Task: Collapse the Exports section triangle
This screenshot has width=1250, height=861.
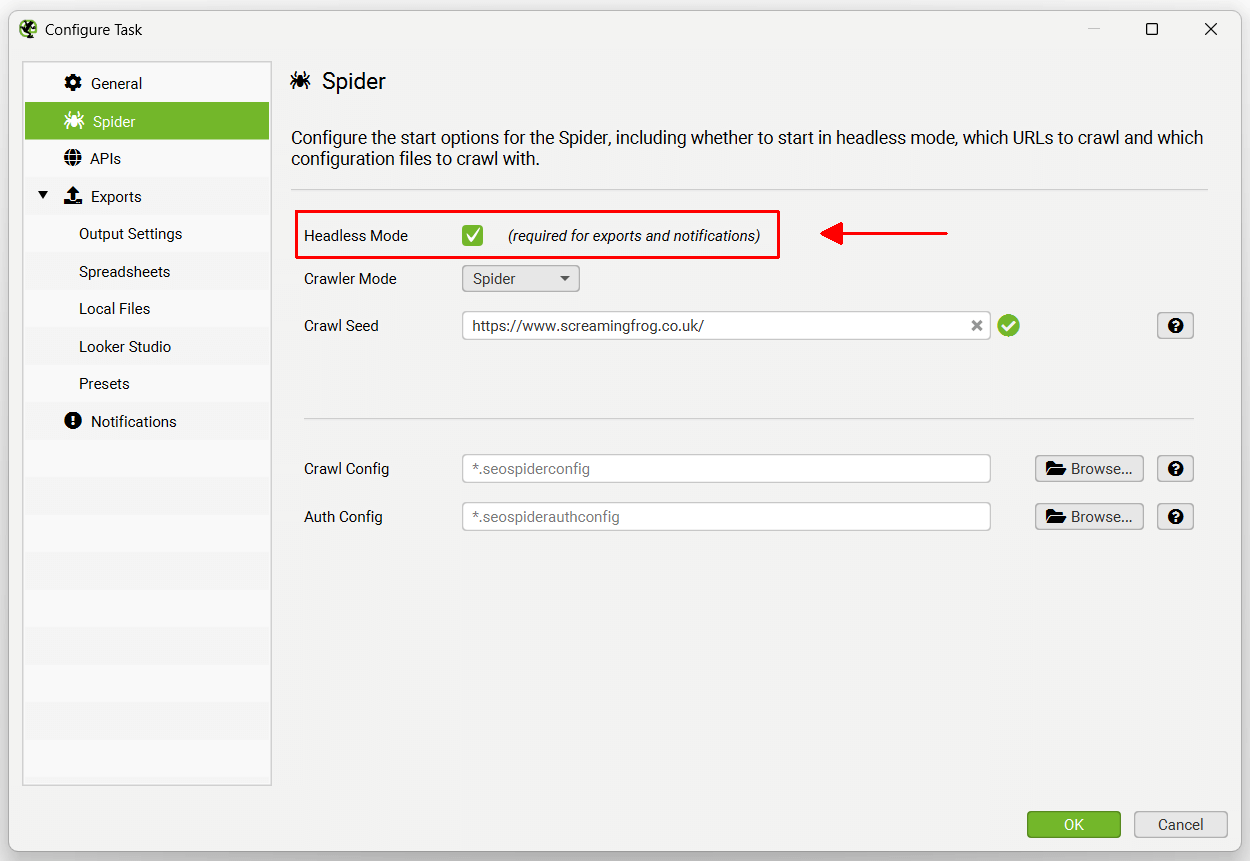Action: pos(42,195)
